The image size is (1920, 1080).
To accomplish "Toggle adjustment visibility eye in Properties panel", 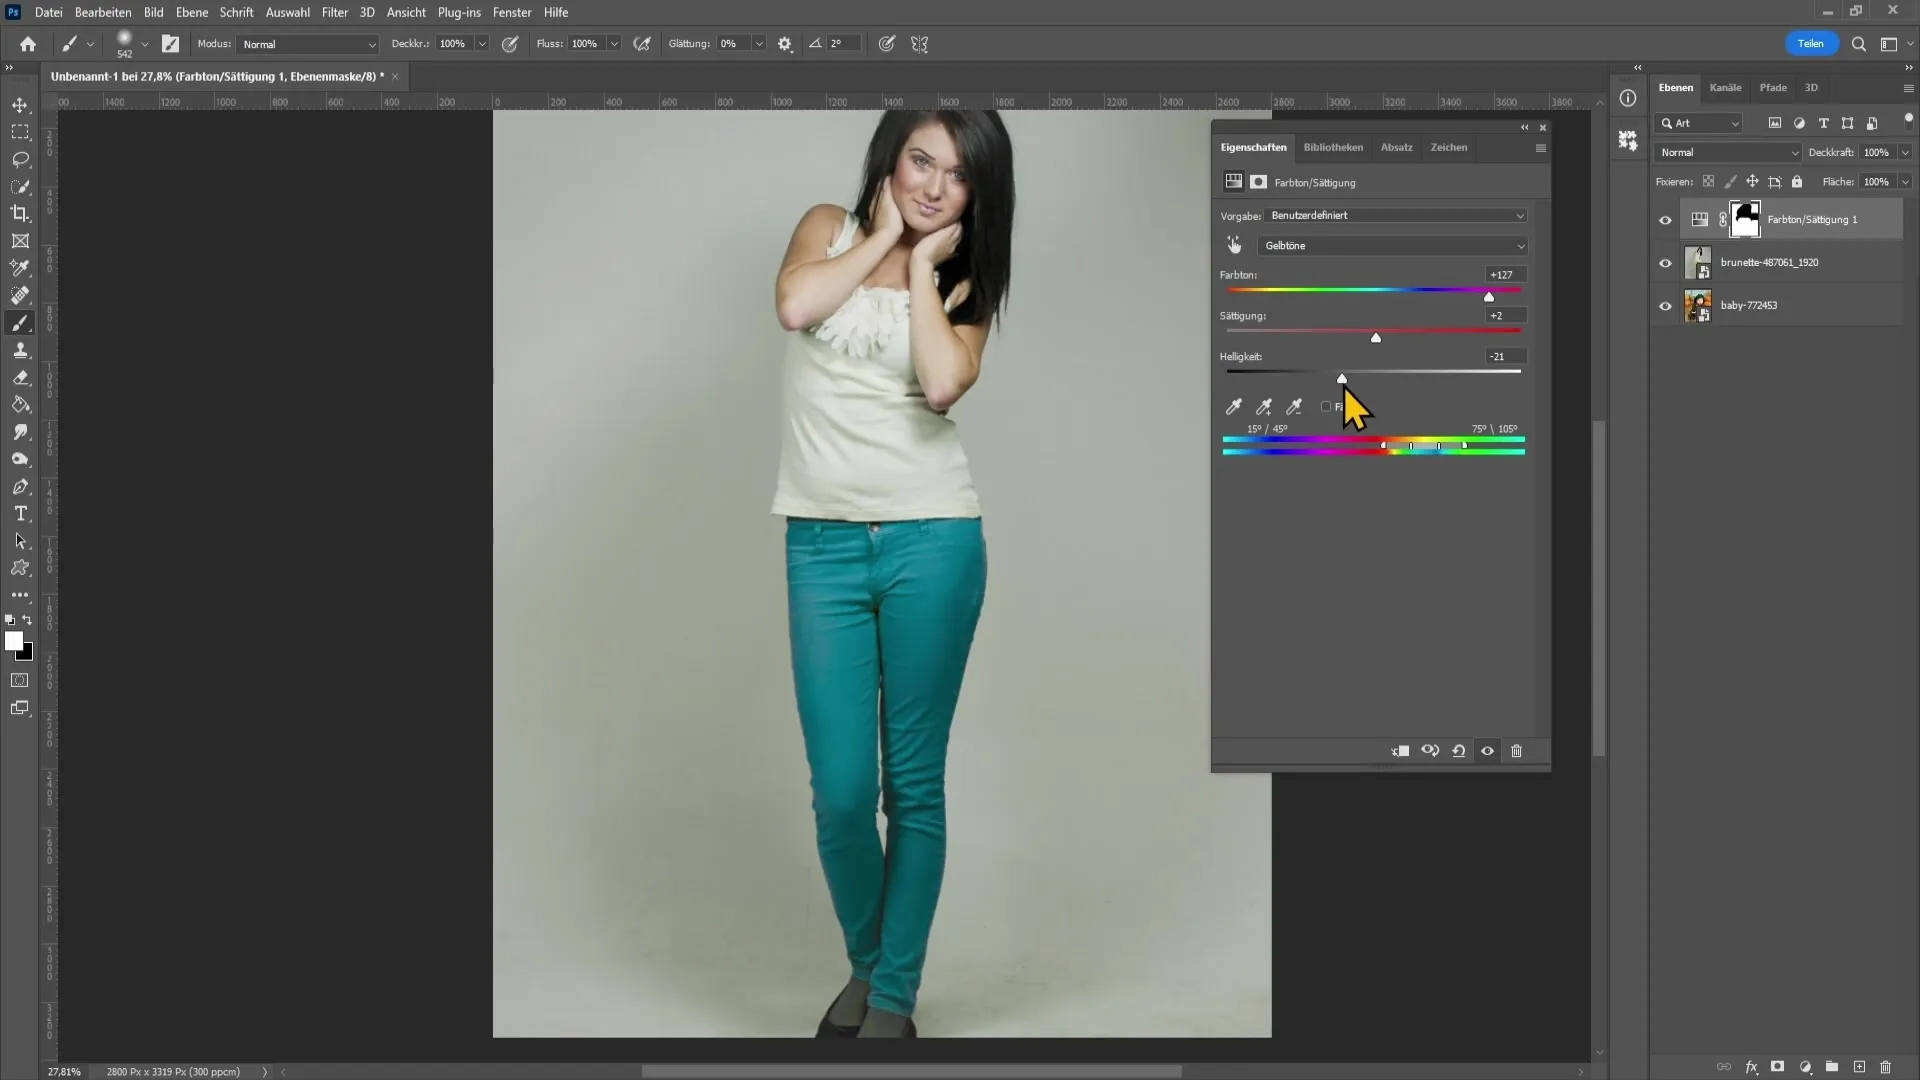I will 1487,751.
